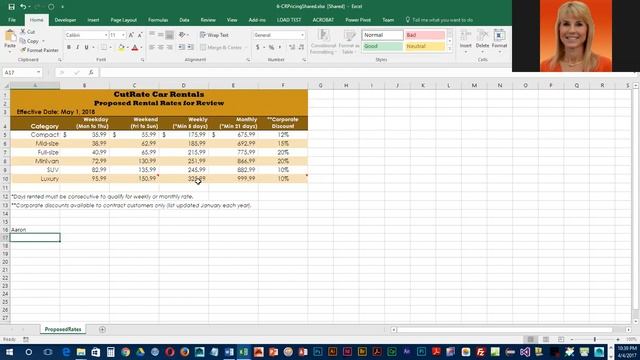The width and height of the screenshot is (640, 360).
Task: Open the Font dialog launcher
Action: (x=142, y=60)
